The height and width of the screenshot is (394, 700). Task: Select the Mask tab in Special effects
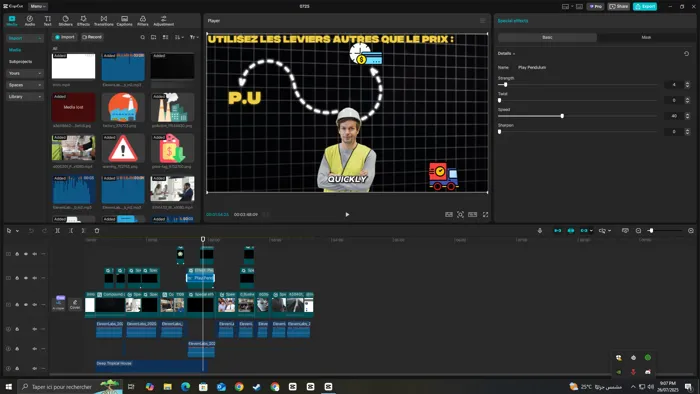[x=646, y=37]
